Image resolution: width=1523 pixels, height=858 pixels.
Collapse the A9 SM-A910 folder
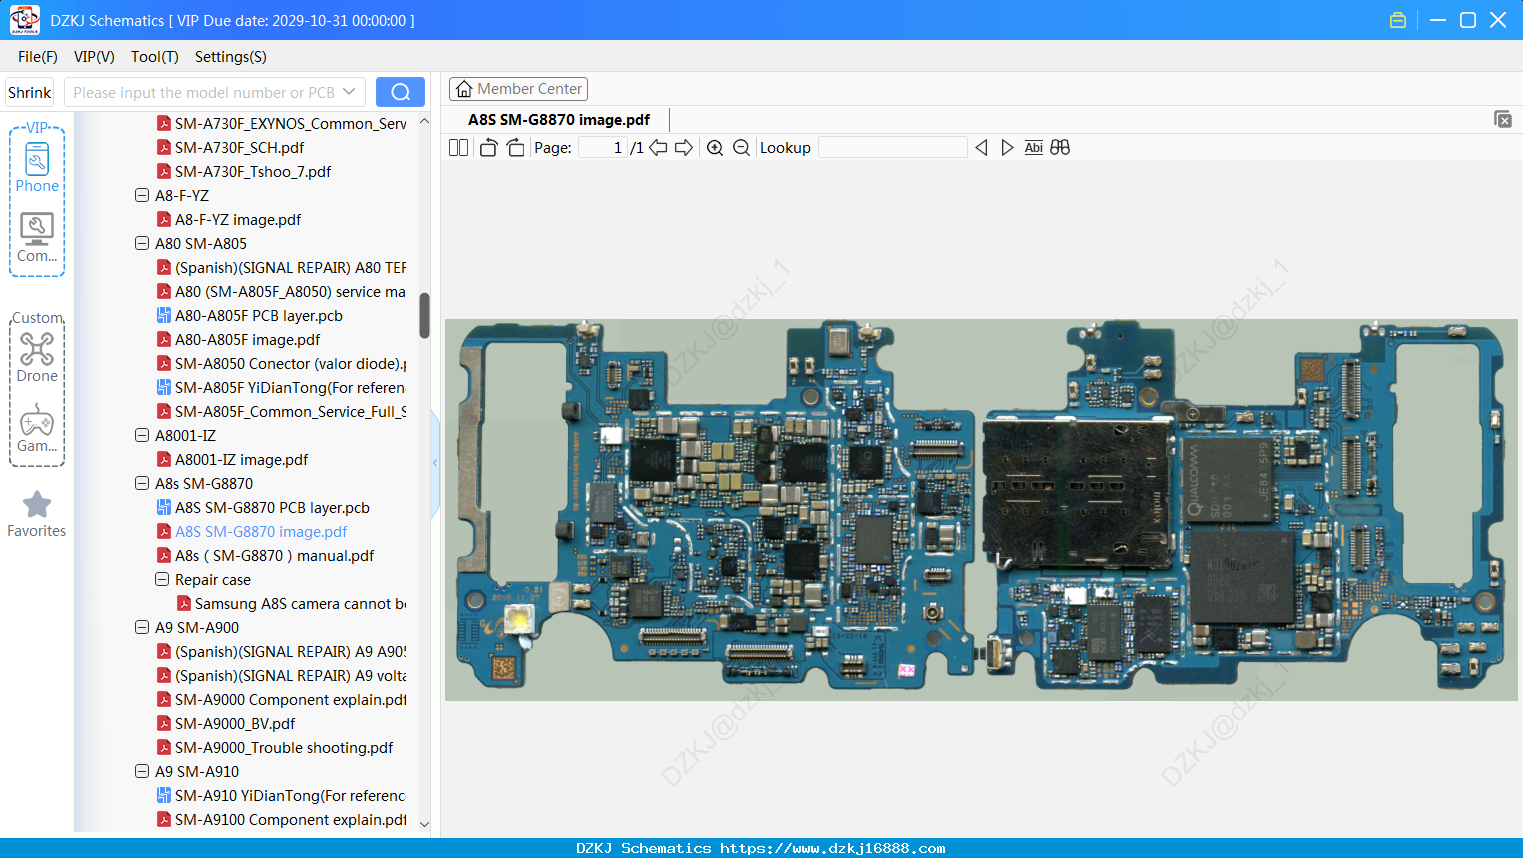tap(142, 772)
